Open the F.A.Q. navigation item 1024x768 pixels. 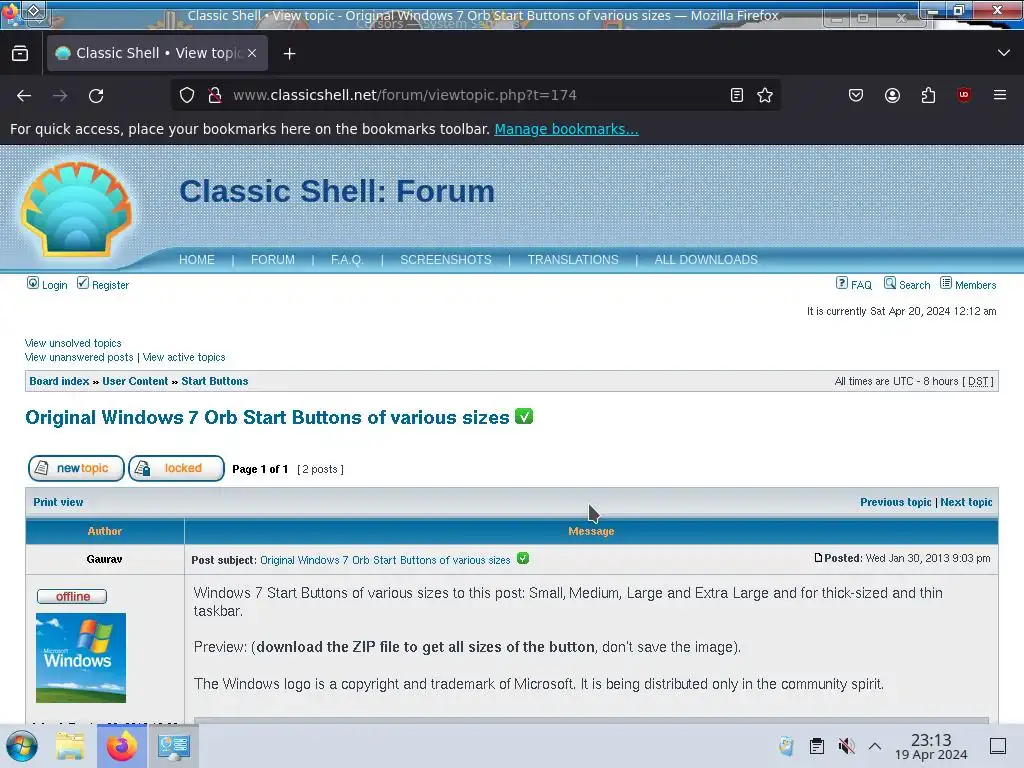point(347,260)
